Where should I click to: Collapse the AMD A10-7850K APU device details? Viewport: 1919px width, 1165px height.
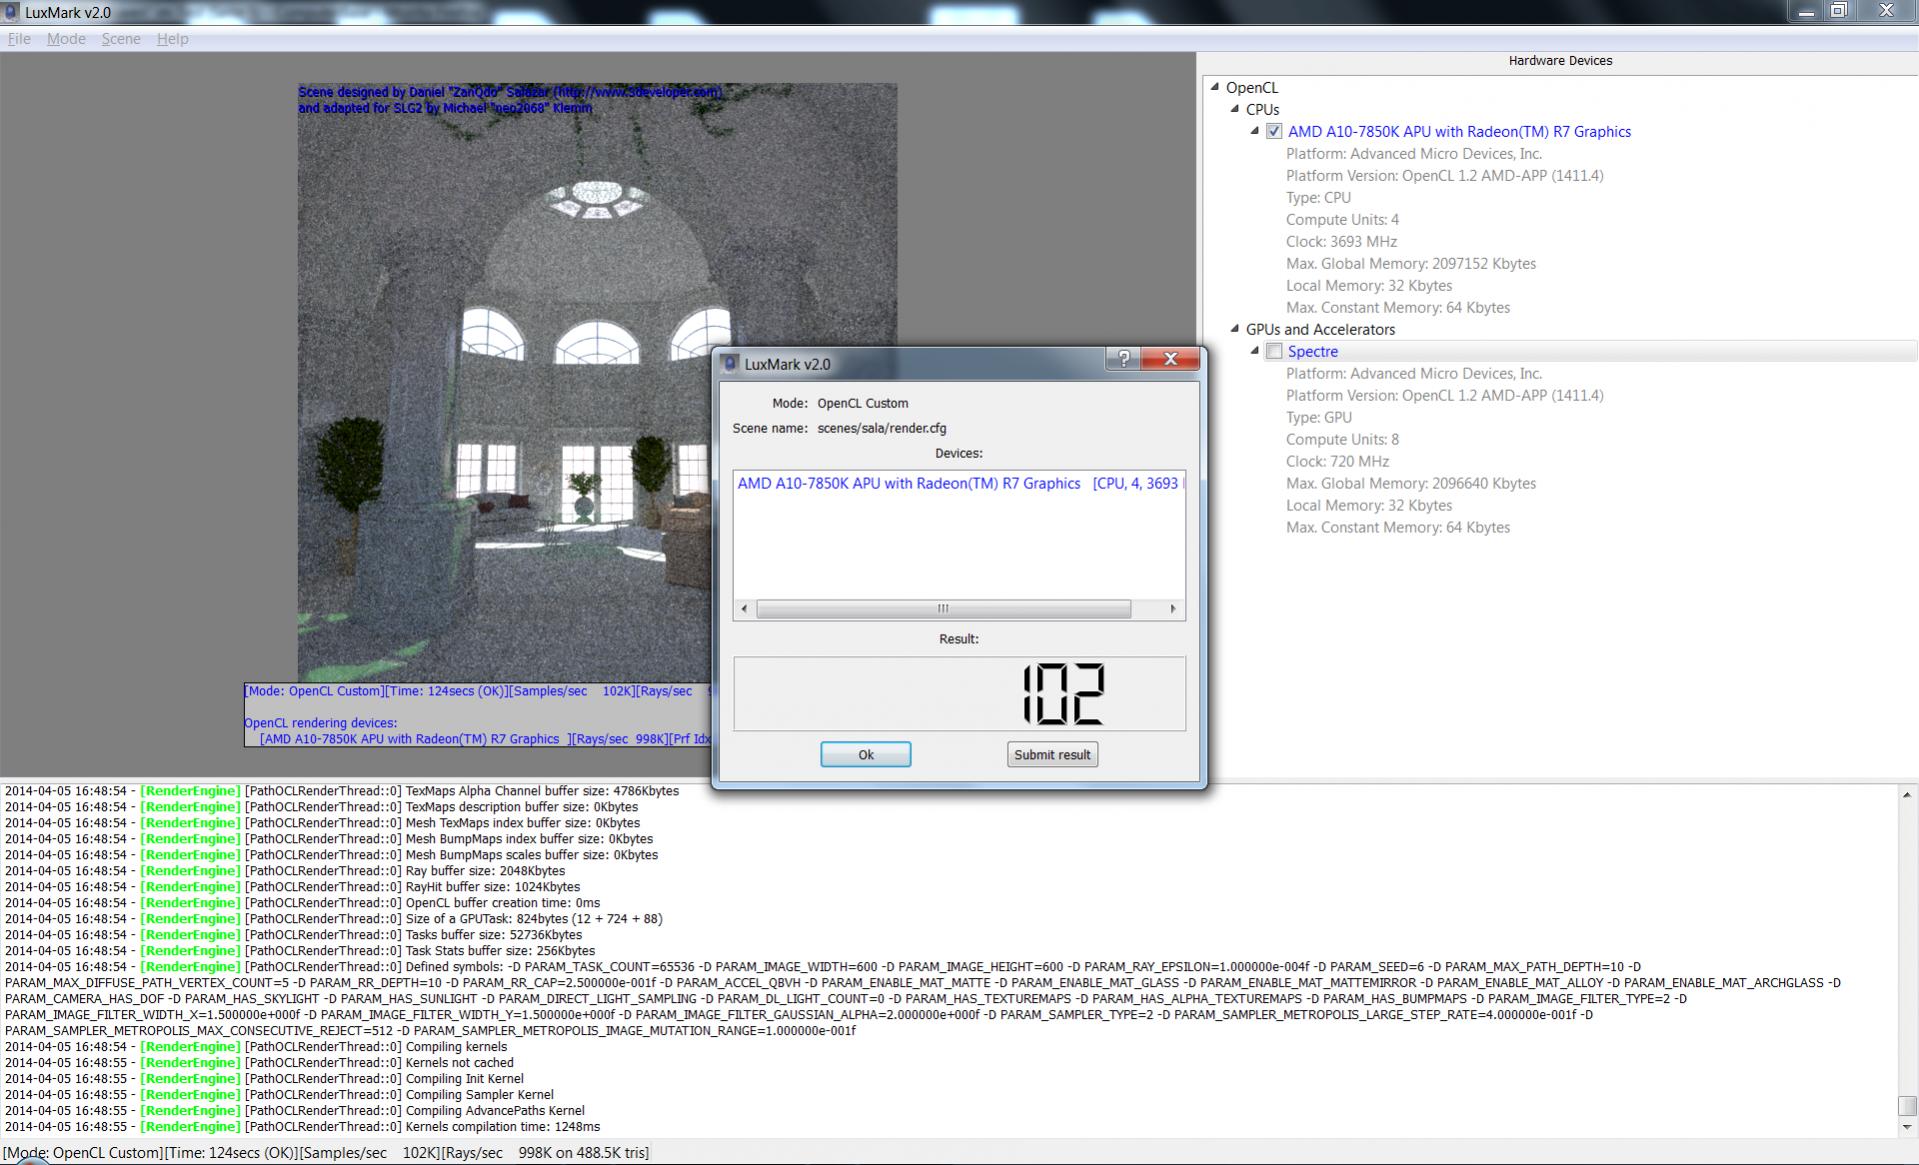coord(1255,131)
